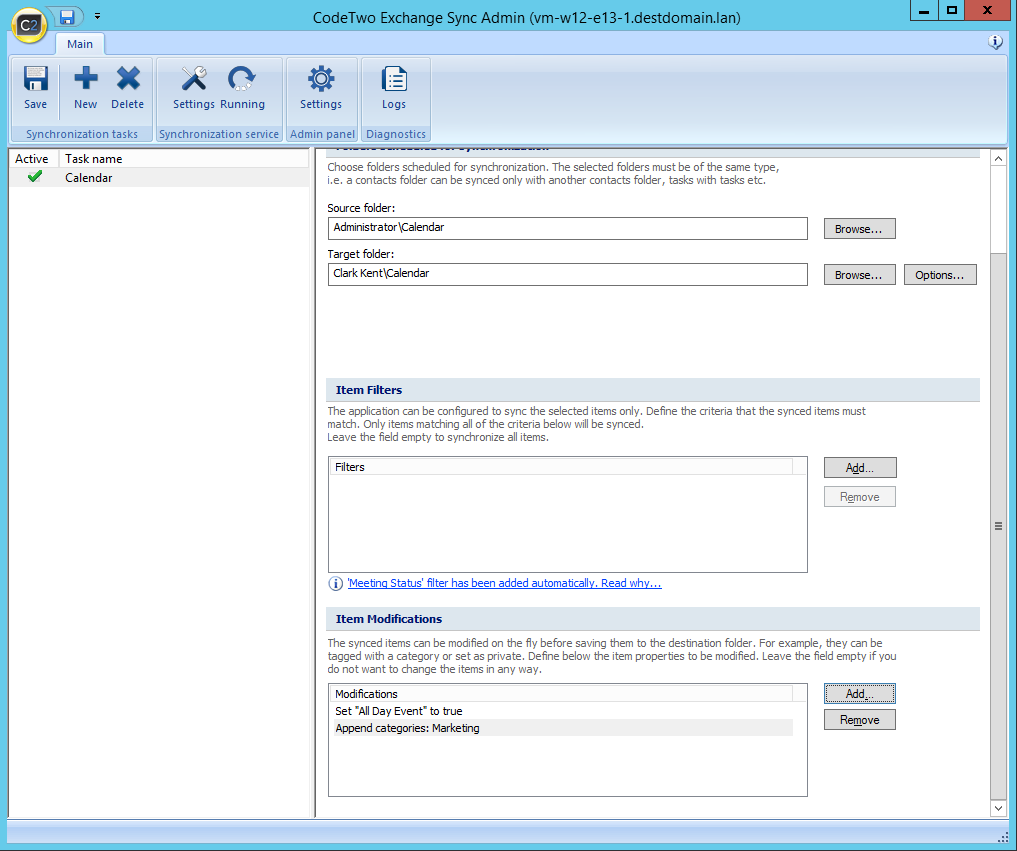Click the Task name column header
The image size is (1017, 851).
[184, 158]
